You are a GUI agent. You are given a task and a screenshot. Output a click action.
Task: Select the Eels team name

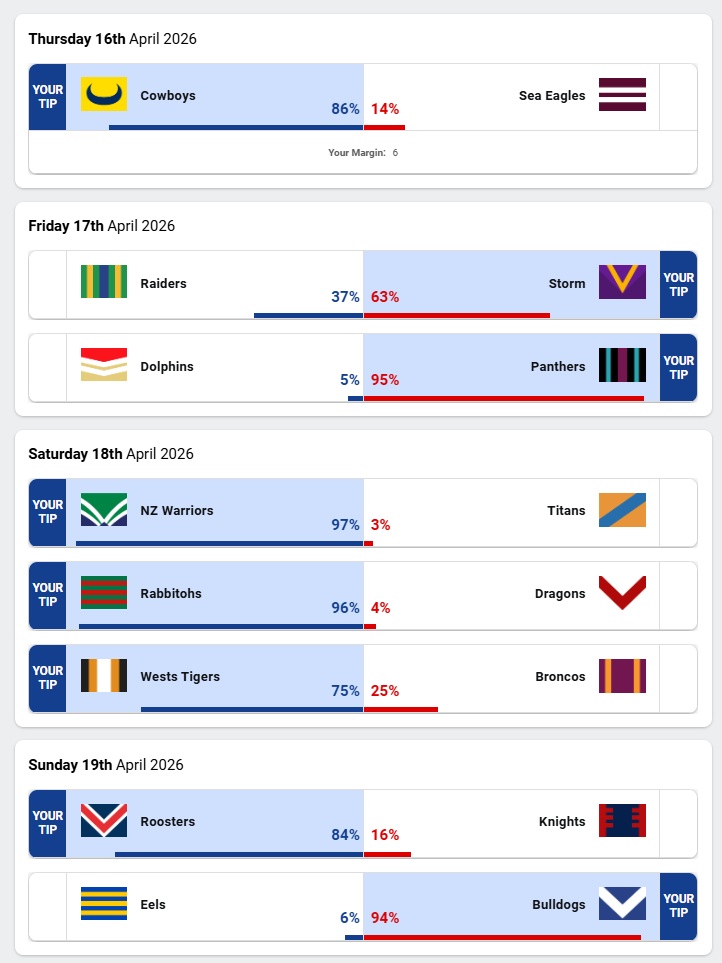point(153,905)
